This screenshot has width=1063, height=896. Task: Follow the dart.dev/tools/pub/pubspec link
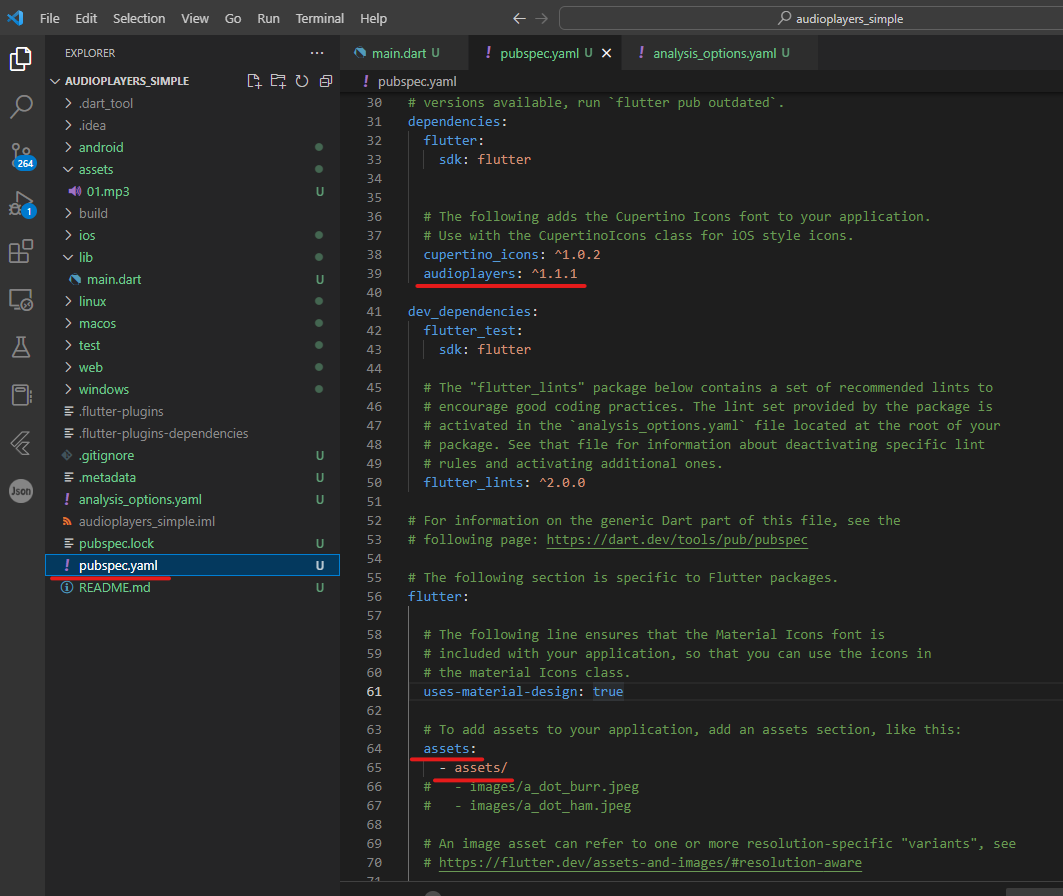pos(677,539)
